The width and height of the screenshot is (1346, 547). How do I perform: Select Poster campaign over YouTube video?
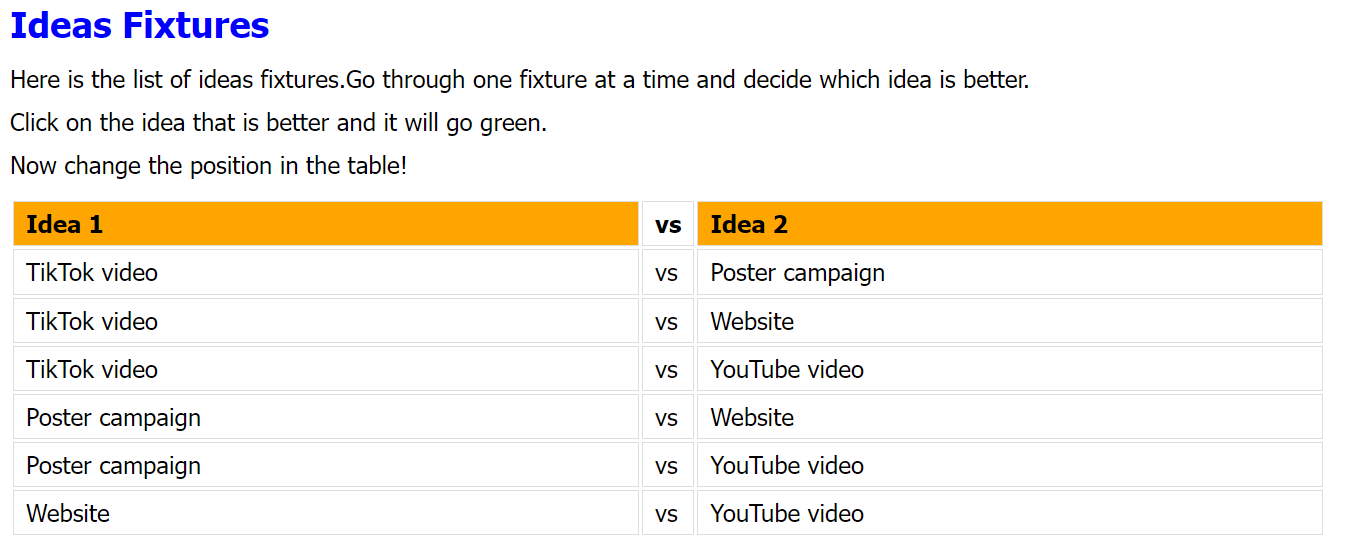pyautogui.click(x=113, y=465)
